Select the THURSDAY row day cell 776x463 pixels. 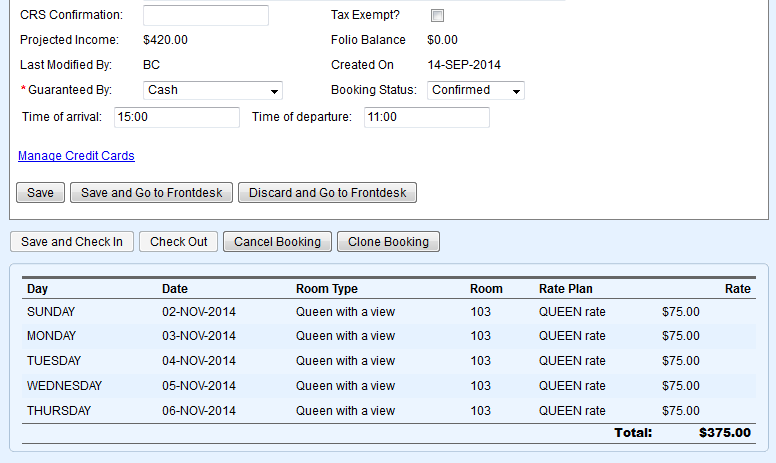[59, 411]
